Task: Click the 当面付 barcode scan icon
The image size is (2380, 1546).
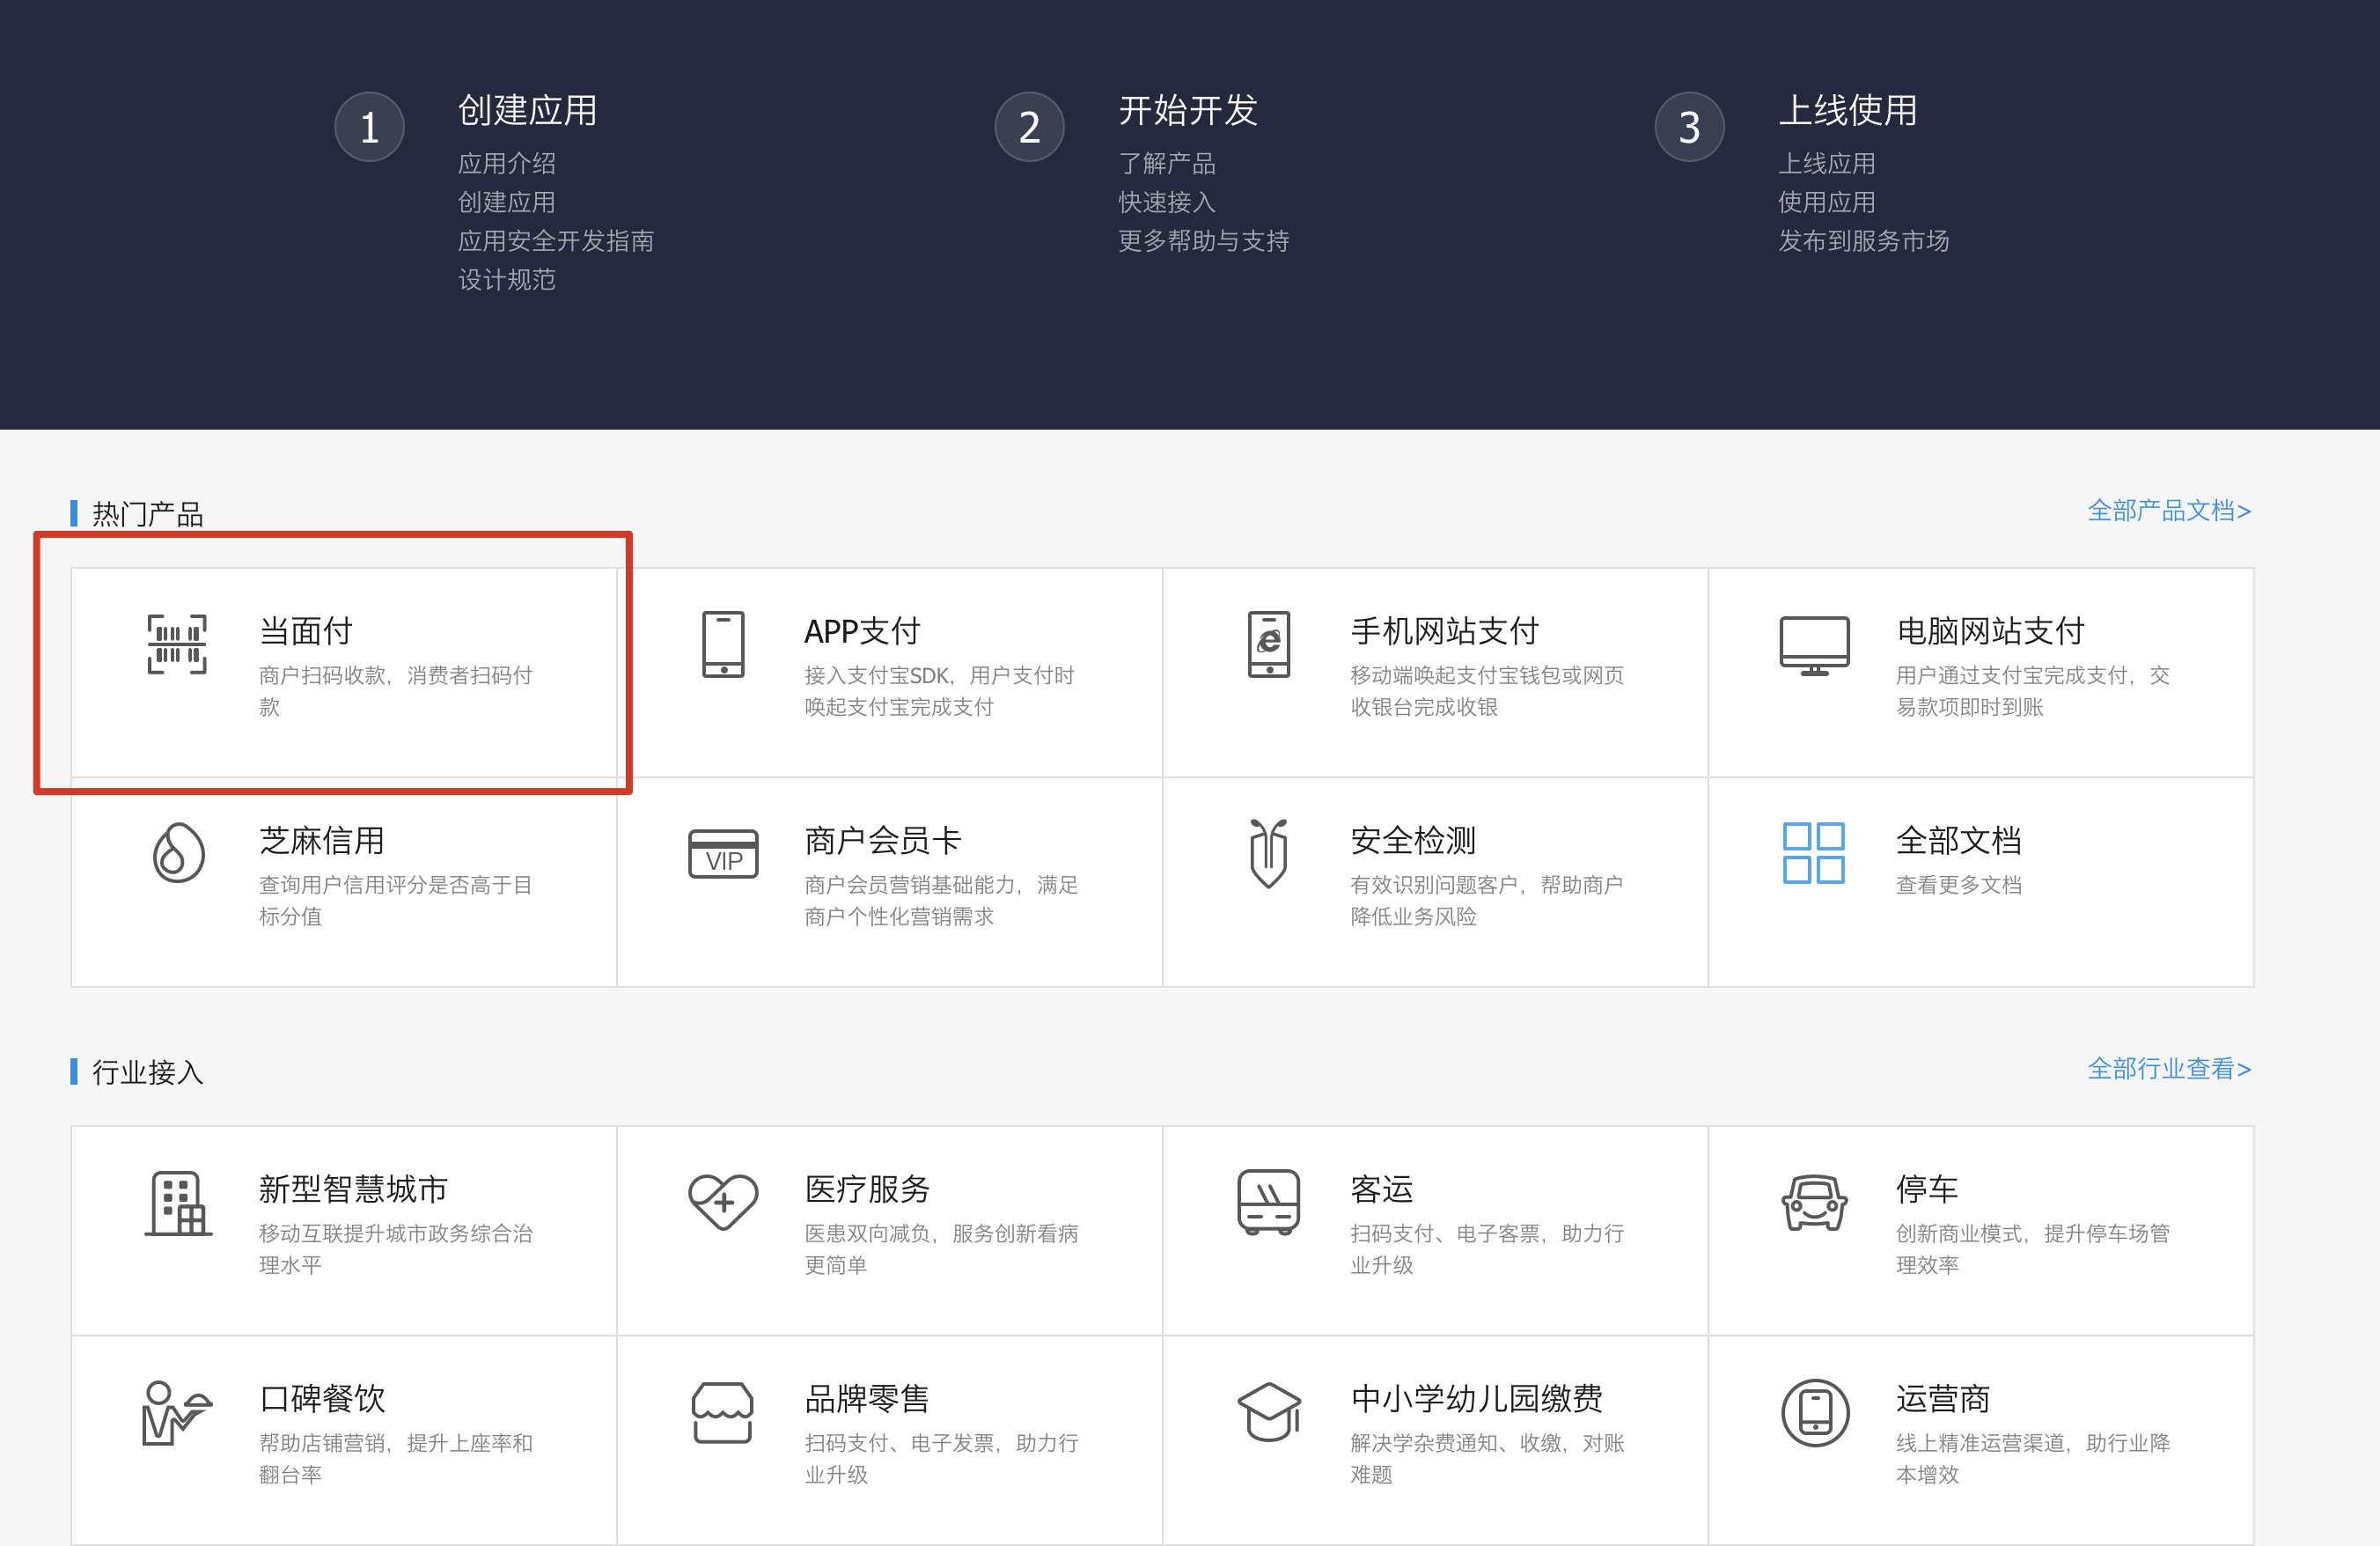Action: point(177,644)
